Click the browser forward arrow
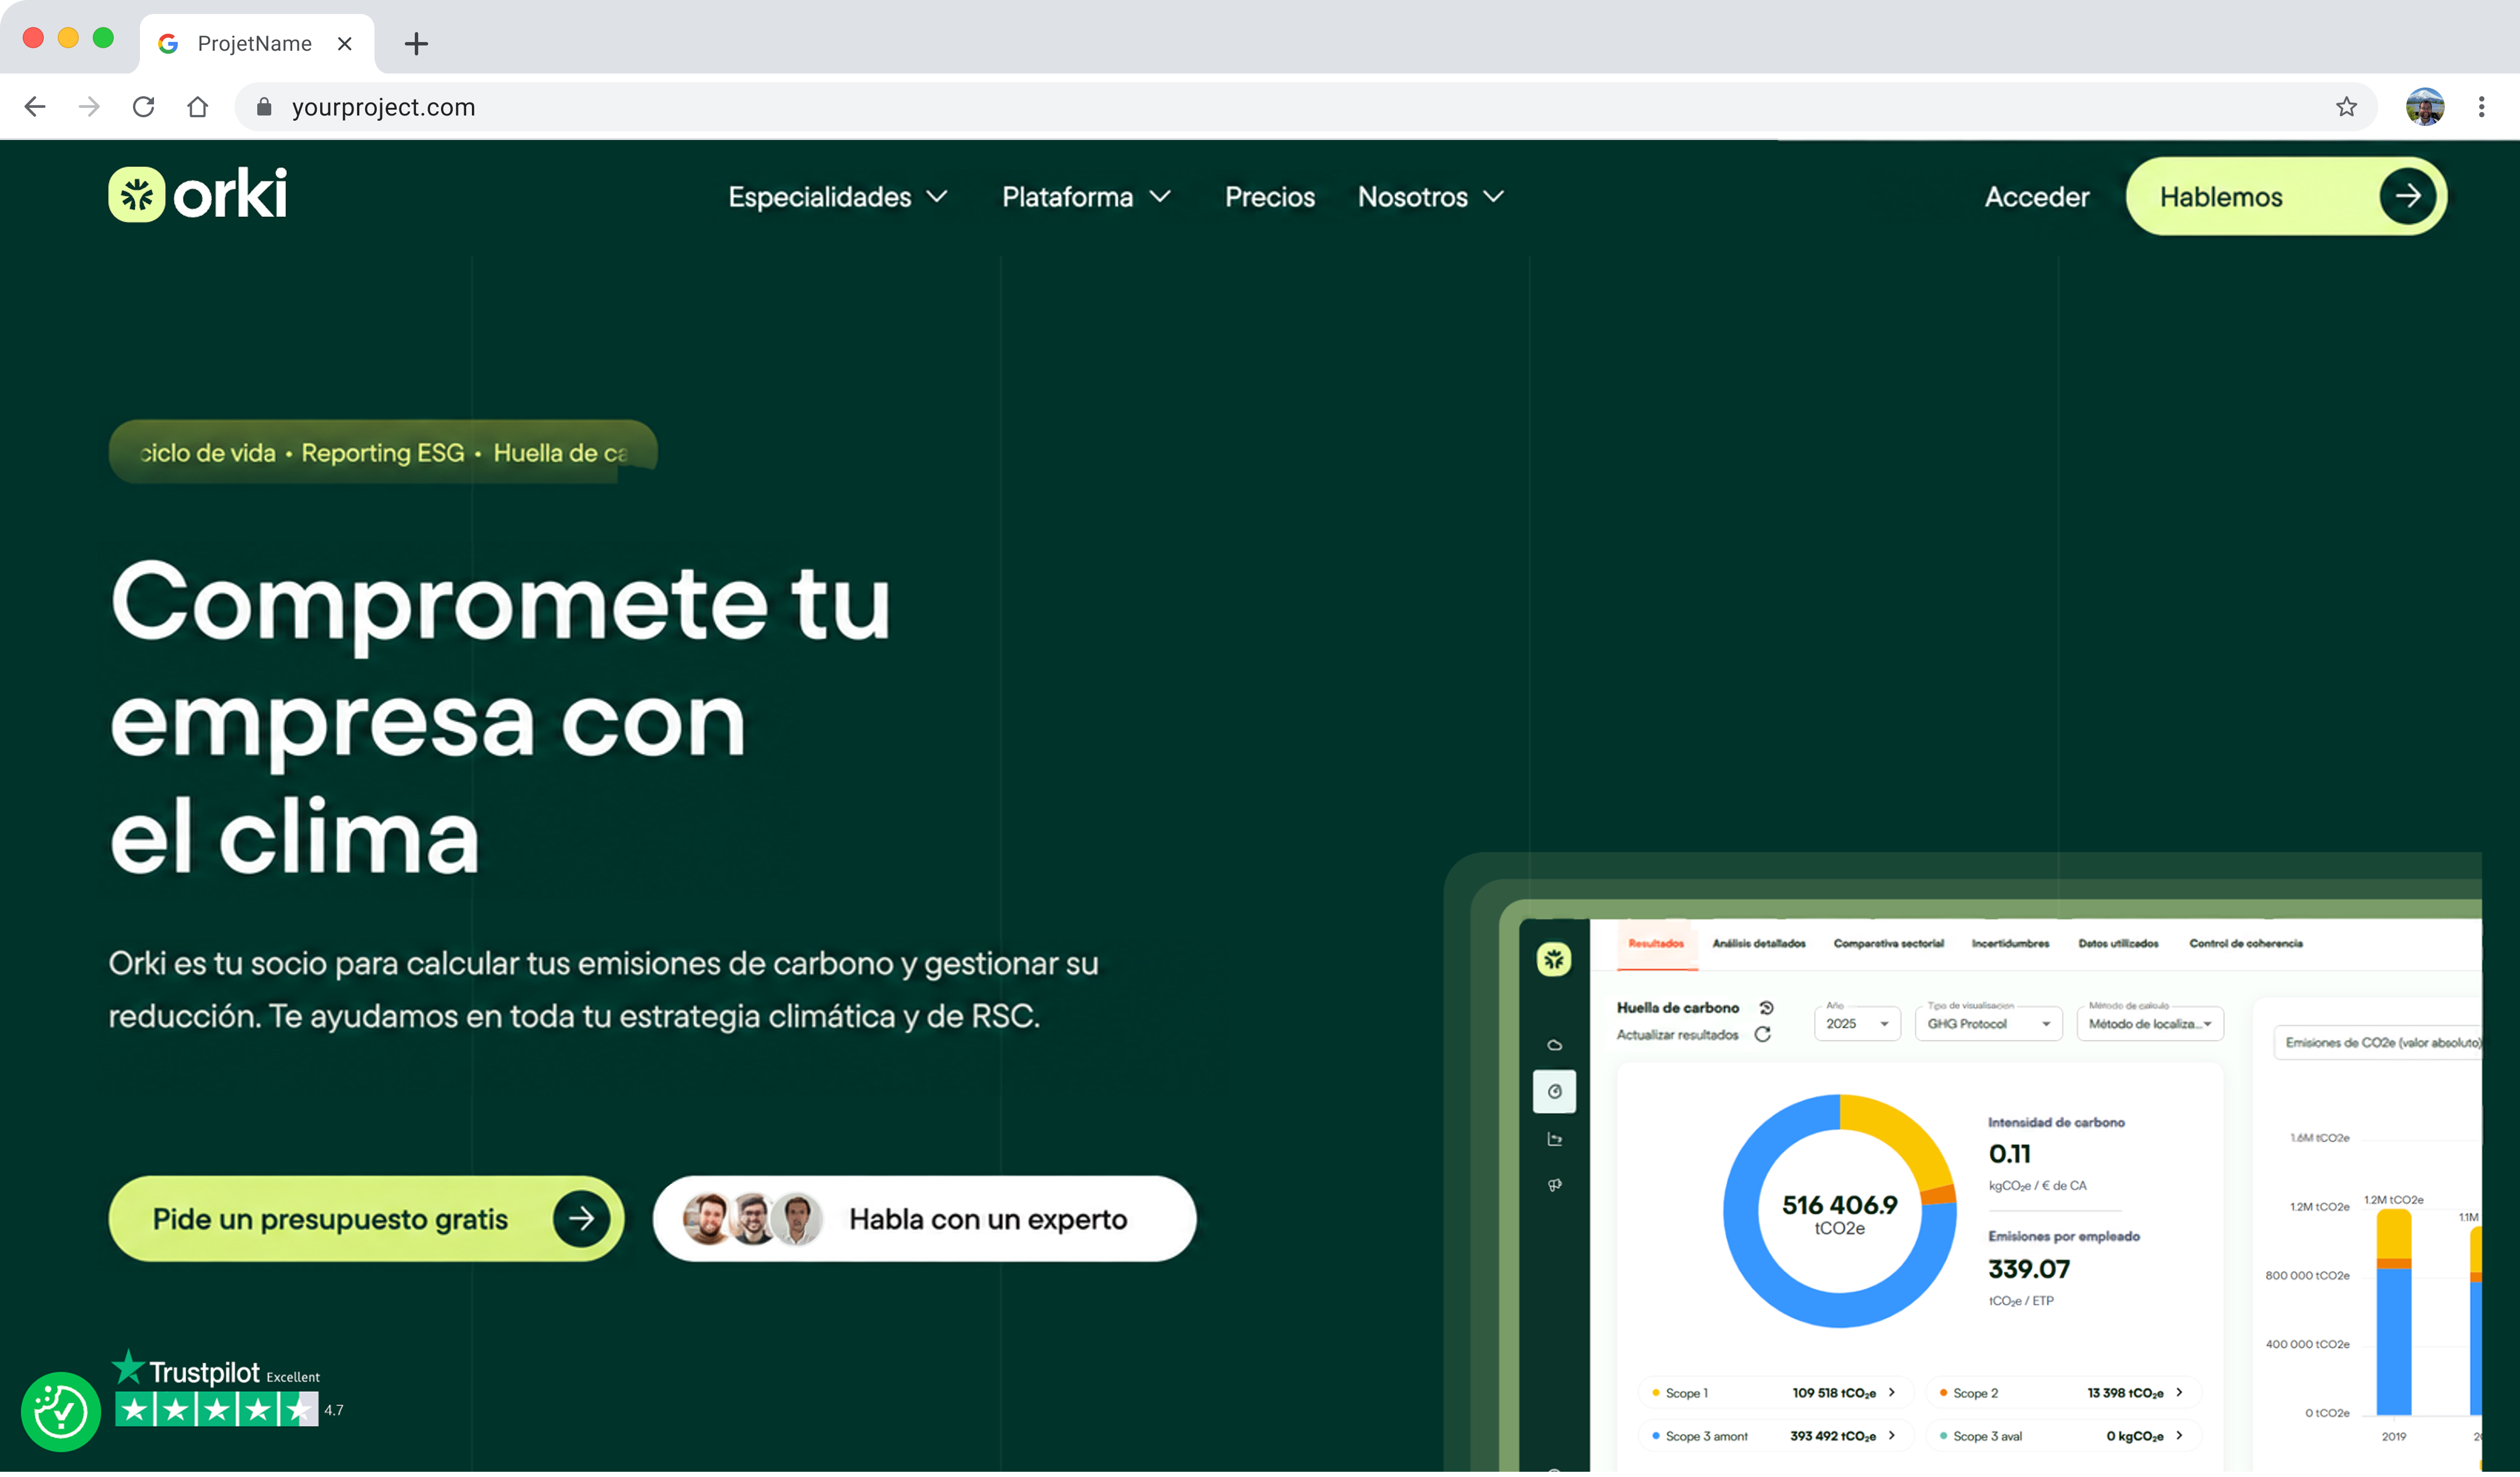The height and width of the screenshot is (1477, 2520). pyautogui.click(x=89, y=107)
